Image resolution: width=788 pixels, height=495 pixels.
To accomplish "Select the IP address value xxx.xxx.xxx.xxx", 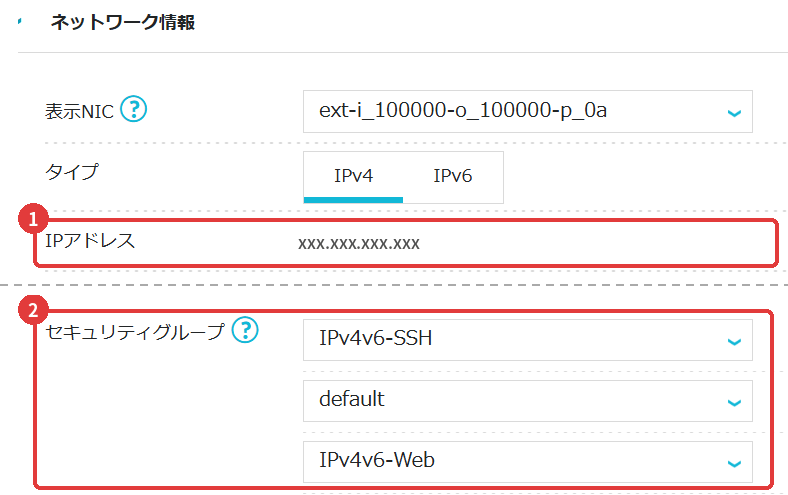I will 359,244.
